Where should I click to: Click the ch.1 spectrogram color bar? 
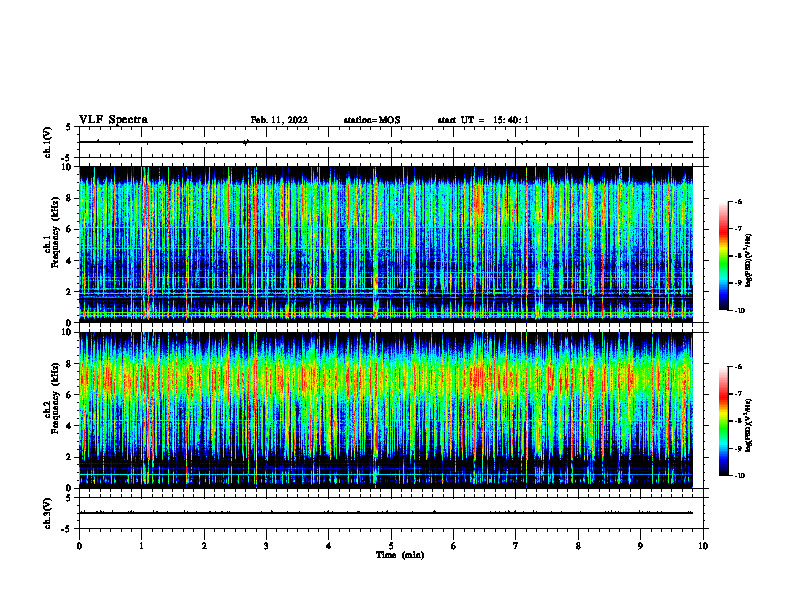pos(723,256)
